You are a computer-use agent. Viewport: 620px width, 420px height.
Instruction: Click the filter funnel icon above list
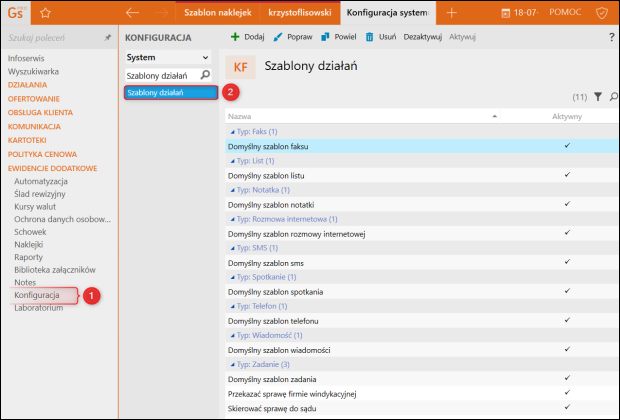click(598, 97)
